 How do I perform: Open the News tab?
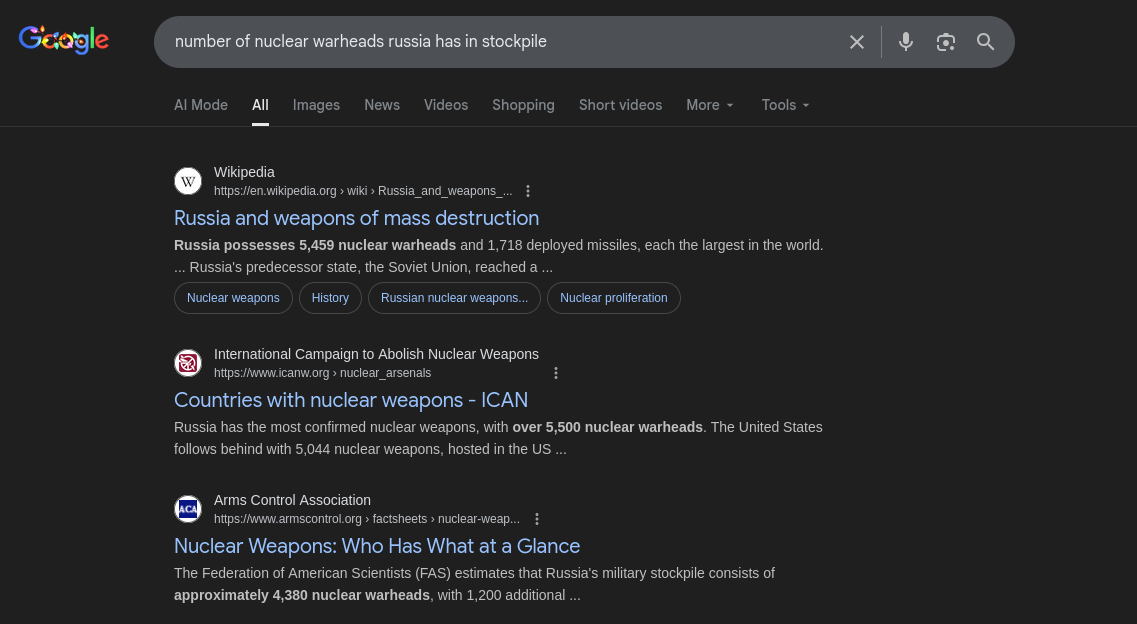tap(382, 105)
